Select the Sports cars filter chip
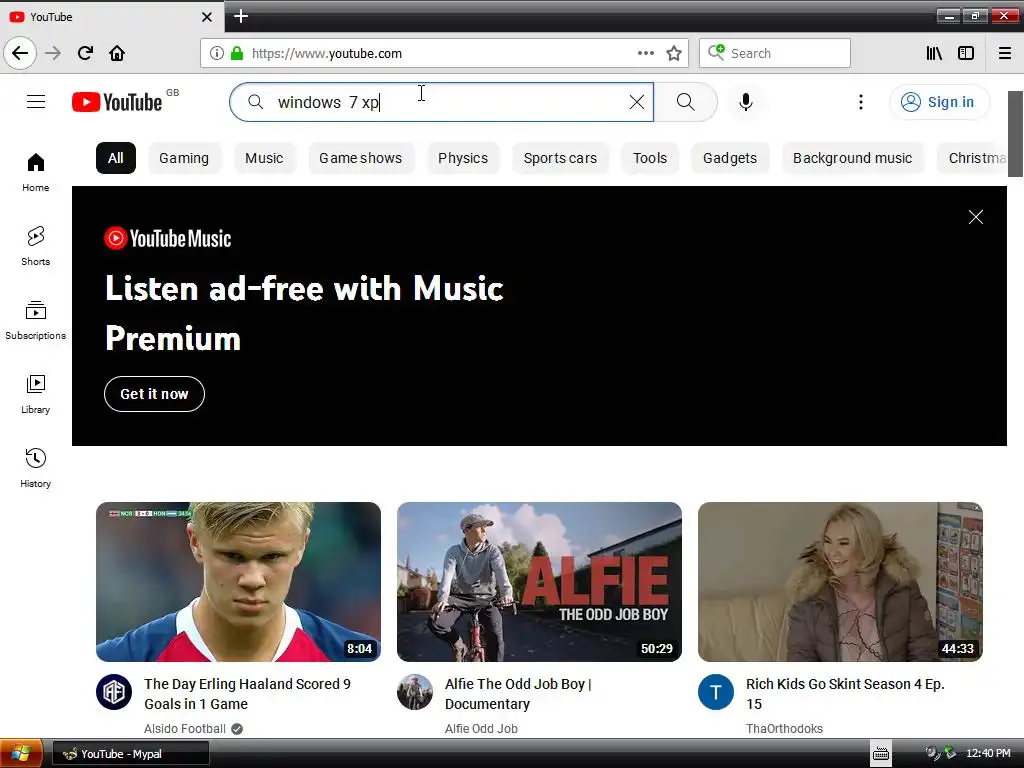Screen dimensions: 1024x768 [x=560, y=158]
